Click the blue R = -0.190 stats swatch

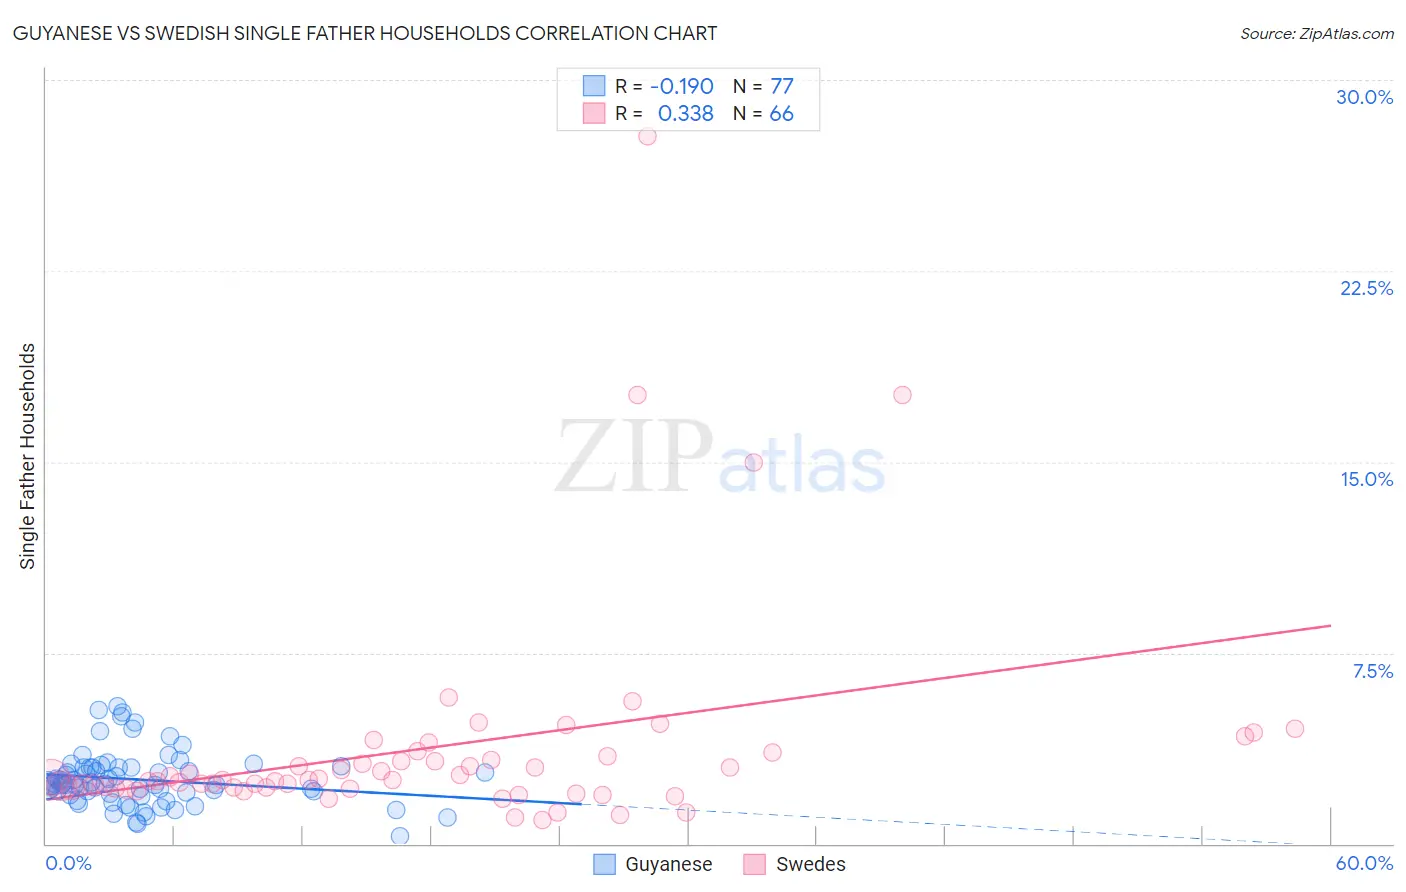pos(594,86)
